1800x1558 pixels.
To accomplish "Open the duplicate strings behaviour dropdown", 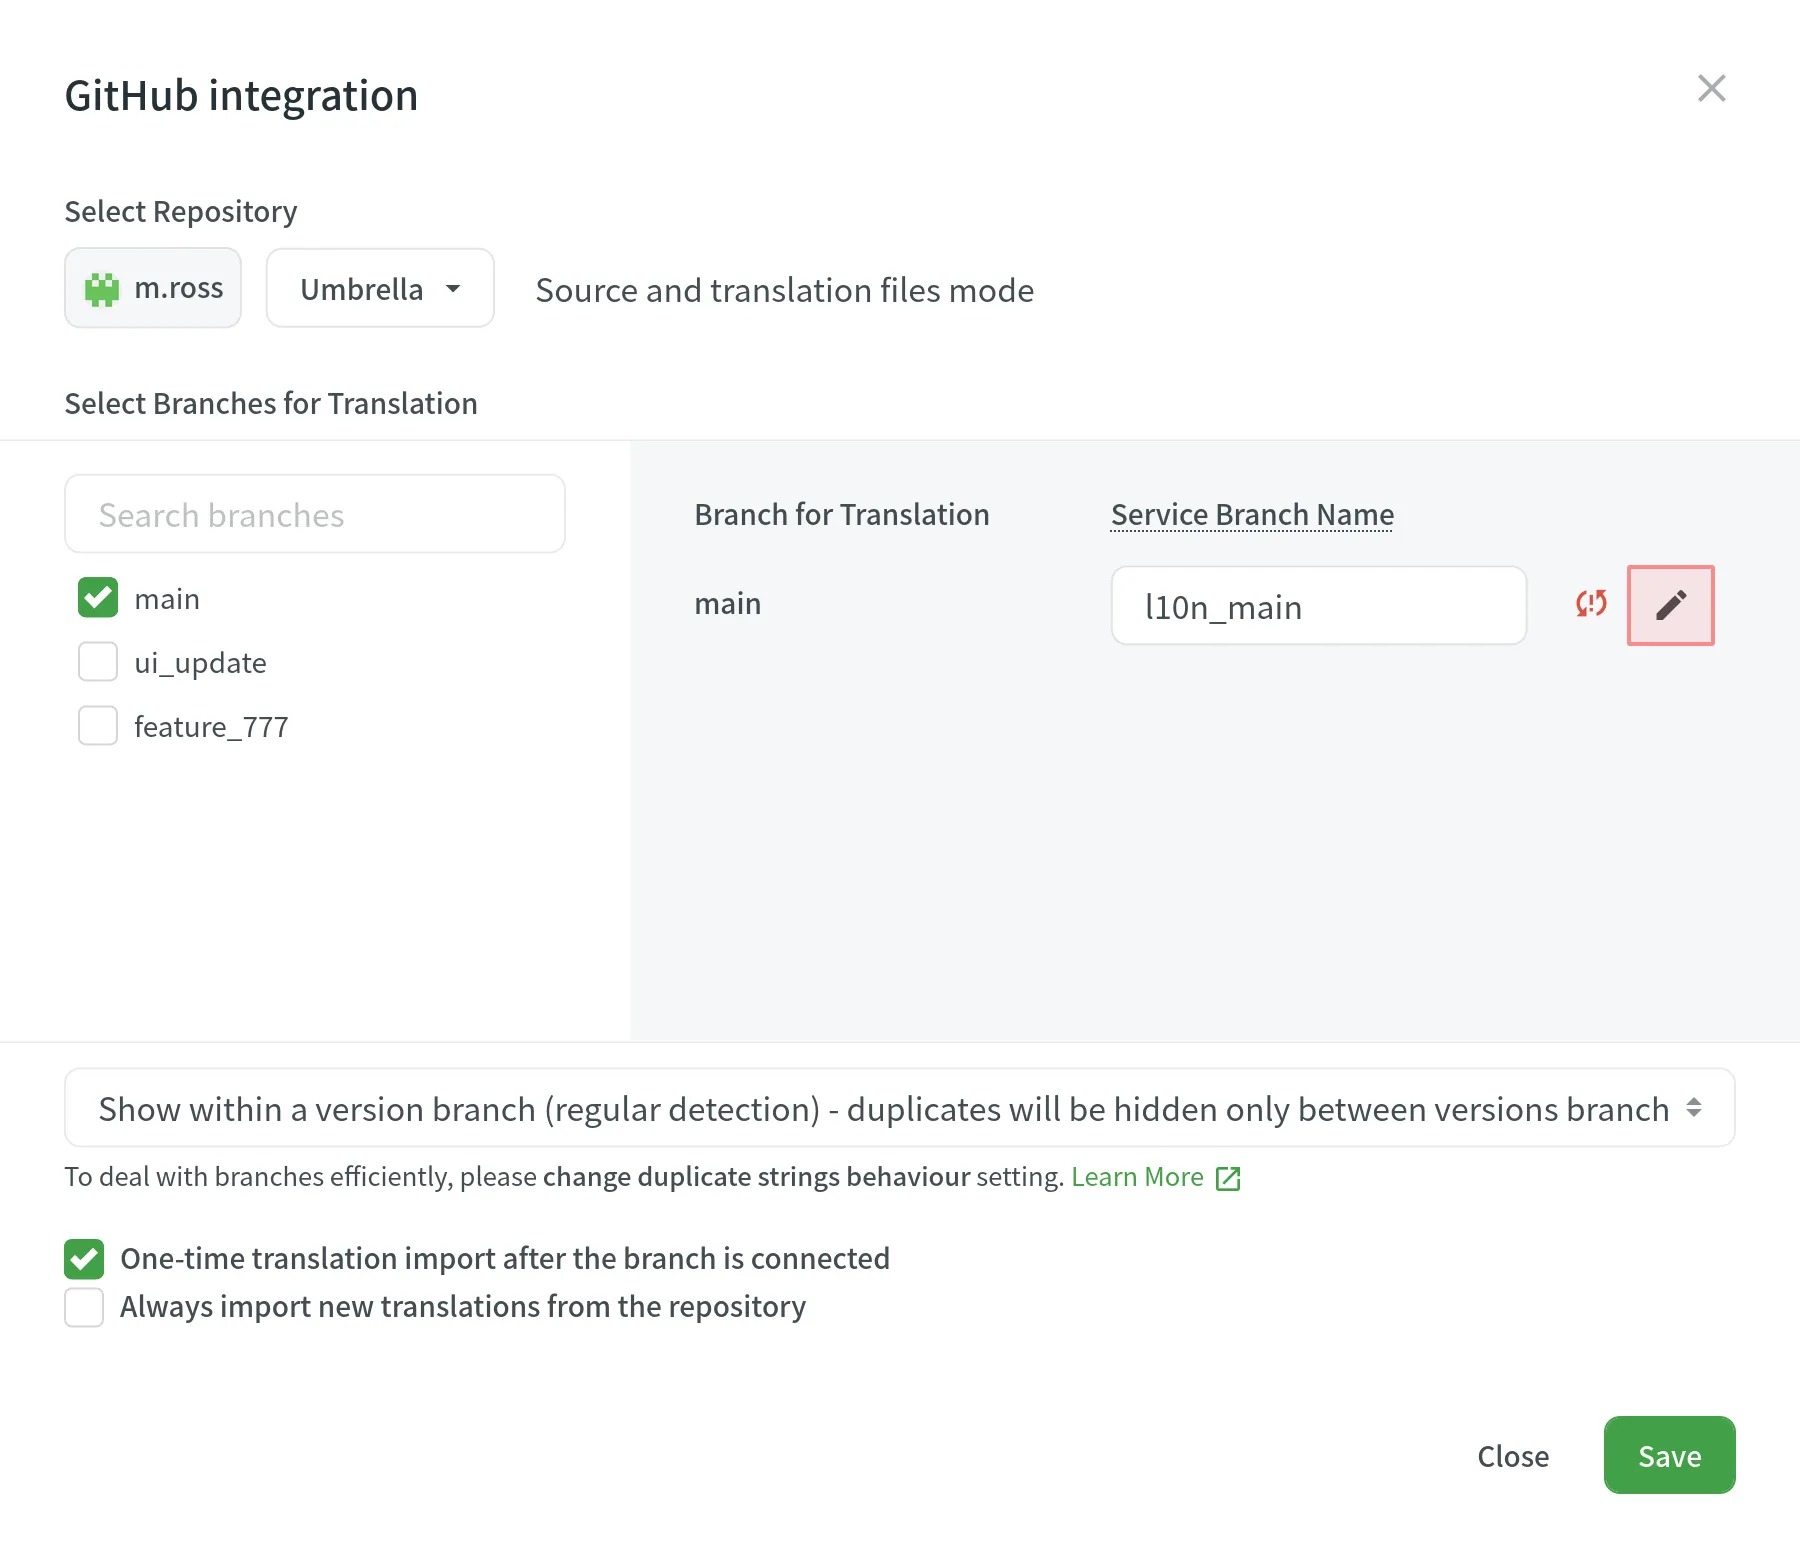I will click(899, 1108).
